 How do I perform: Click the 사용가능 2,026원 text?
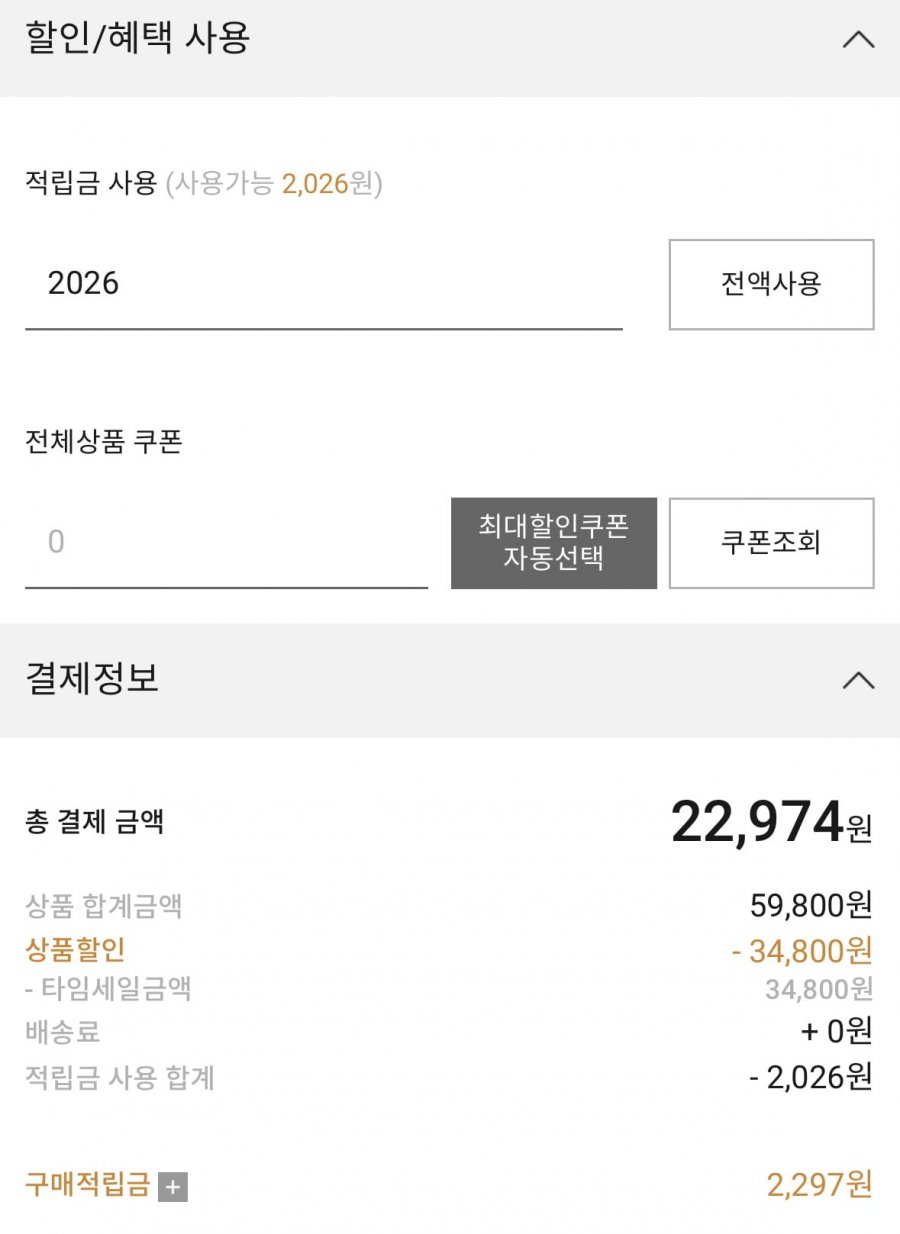[x=274, y=184]
